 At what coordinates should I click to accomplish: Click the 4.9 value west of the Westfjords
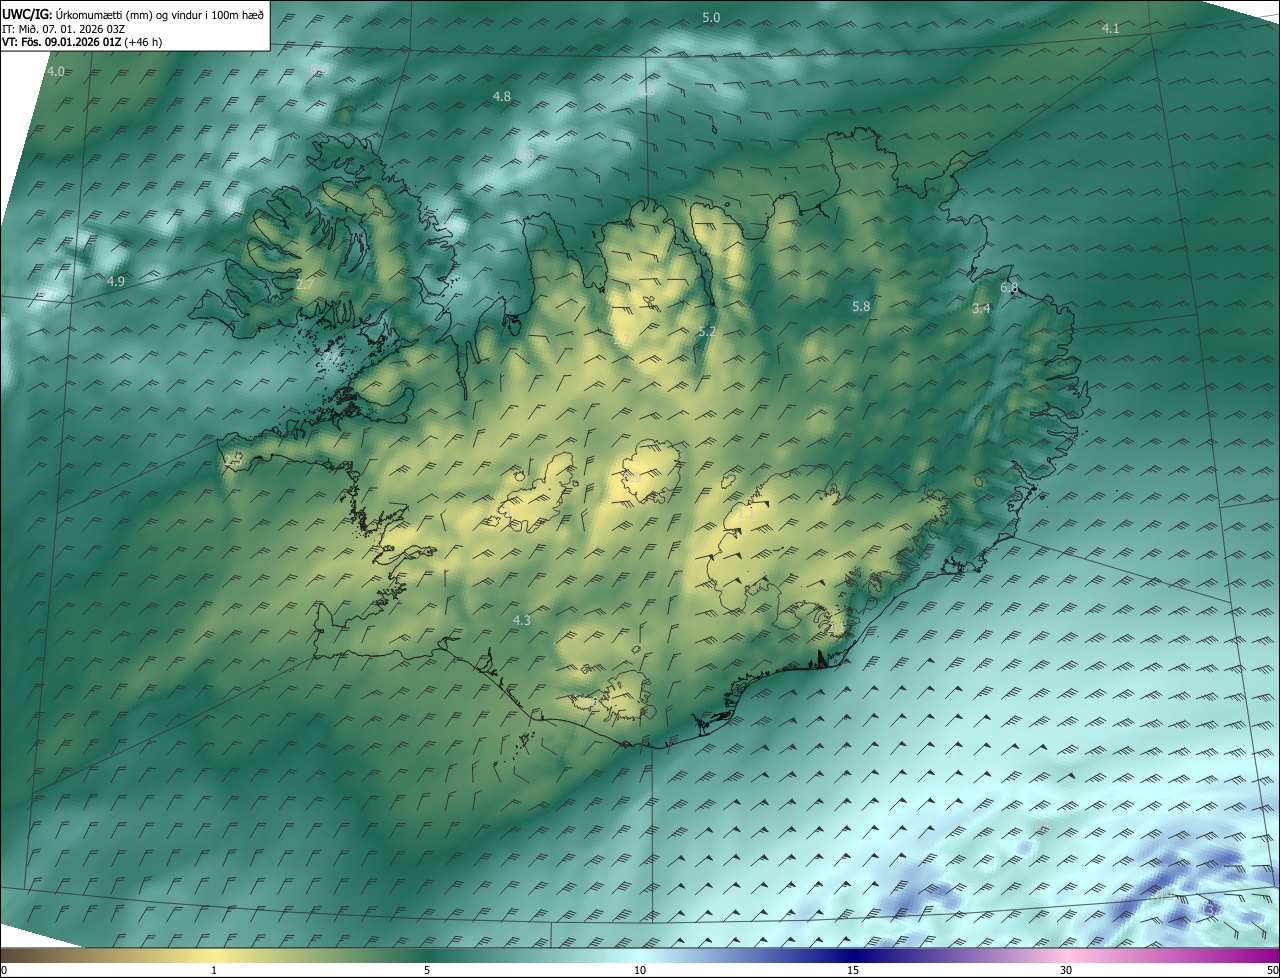(x=116, y=282)
